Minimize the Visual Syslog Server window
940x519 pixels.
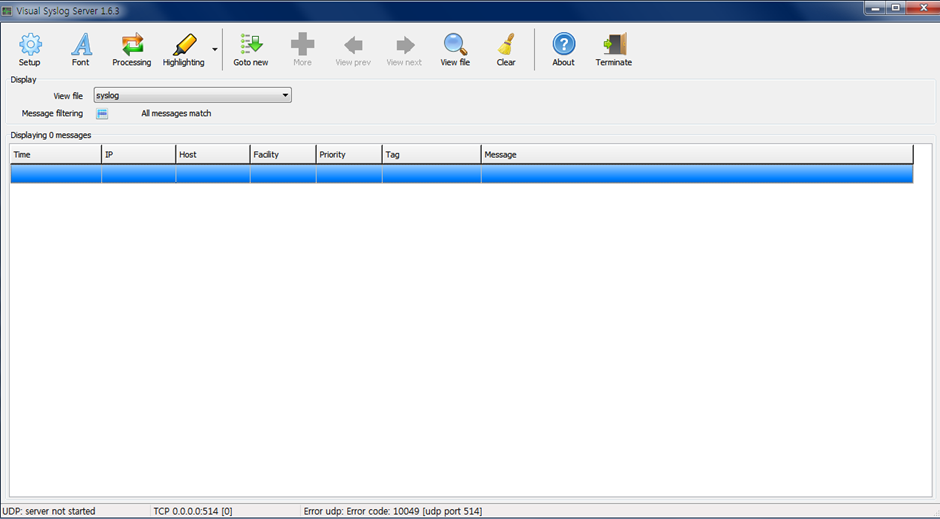pos(876,8)
